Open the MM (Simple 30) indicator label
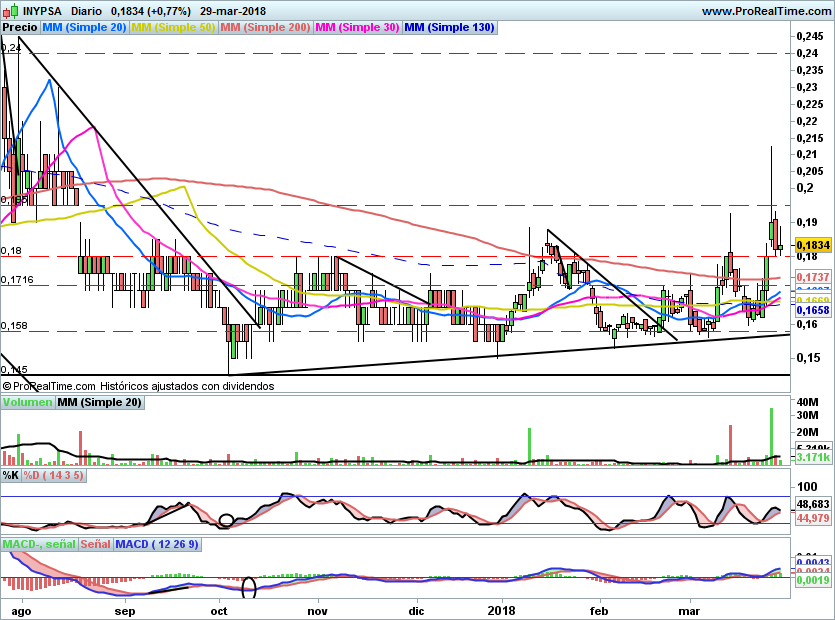Viewport: 835px width, 620px height. (357, 28)
